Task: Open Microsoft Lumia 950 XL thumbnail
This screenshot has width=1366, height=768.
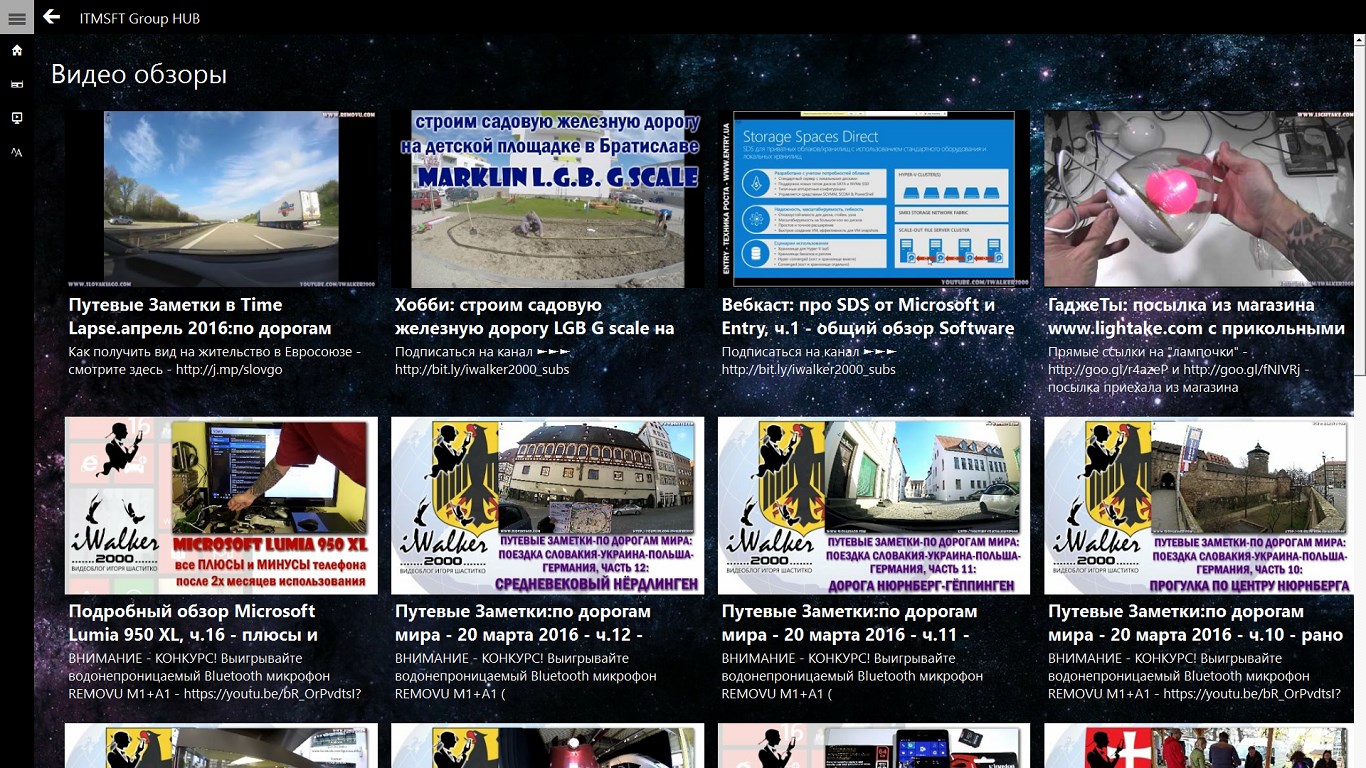Action: pyautogui.click(x=221, y=506)
